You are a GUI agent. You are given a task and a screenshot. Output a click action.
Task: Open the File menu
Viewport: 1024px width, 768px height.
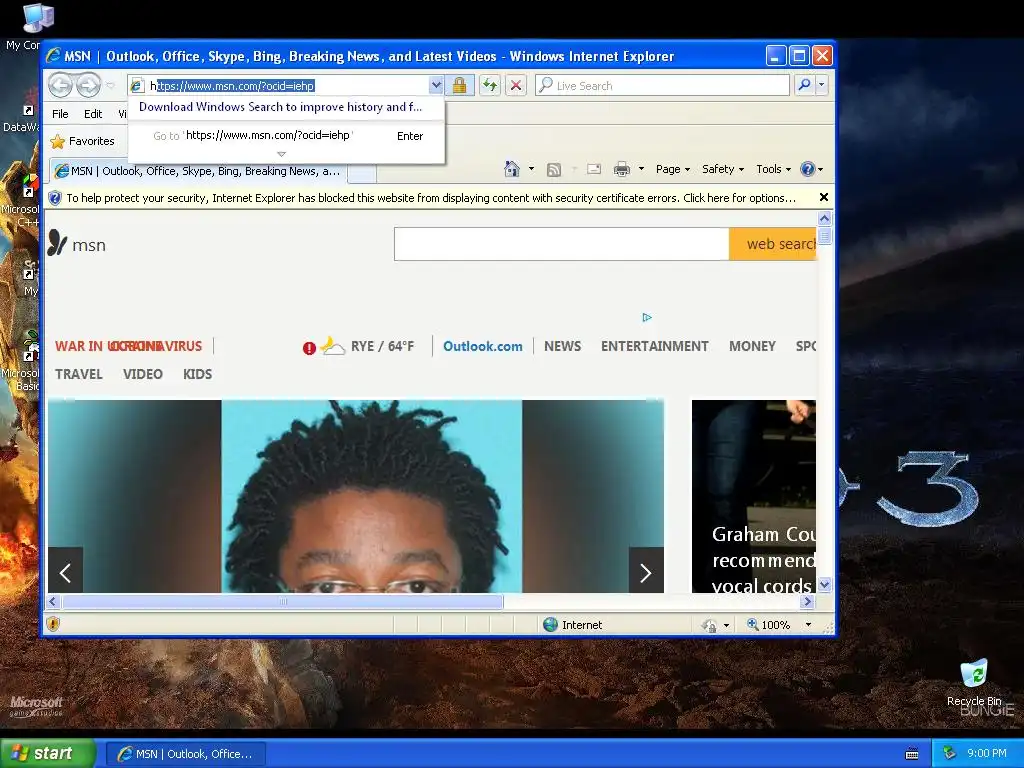tap(60, 114)
